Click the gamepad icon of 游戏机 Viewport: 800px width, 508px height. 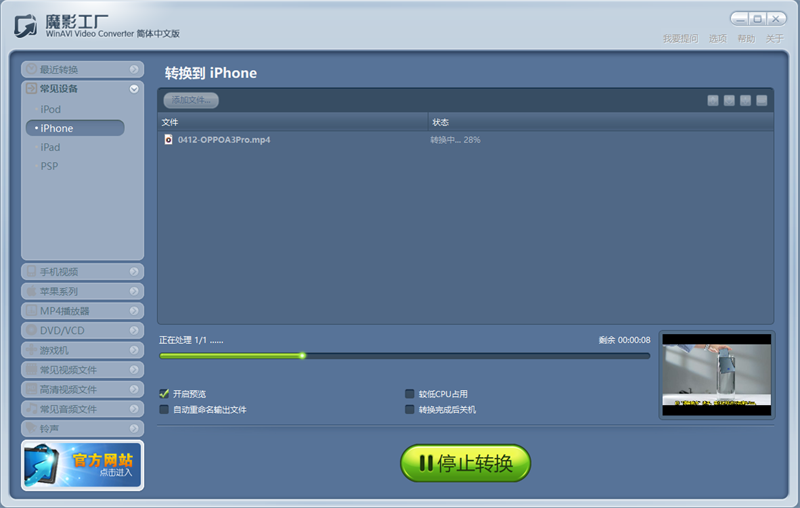point(31,349)
